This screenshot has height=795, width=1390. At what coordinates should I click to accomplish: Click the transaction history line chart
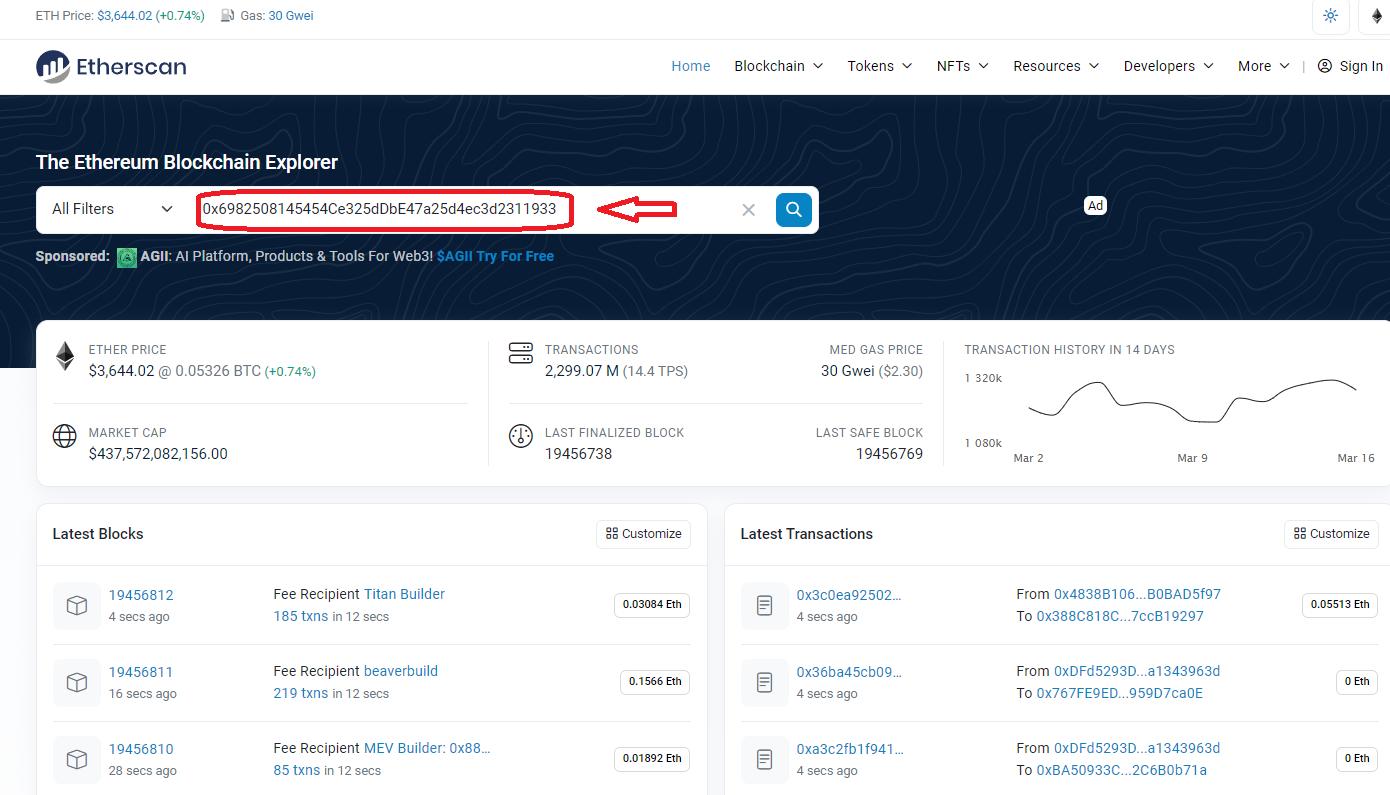coord(1192,402)
